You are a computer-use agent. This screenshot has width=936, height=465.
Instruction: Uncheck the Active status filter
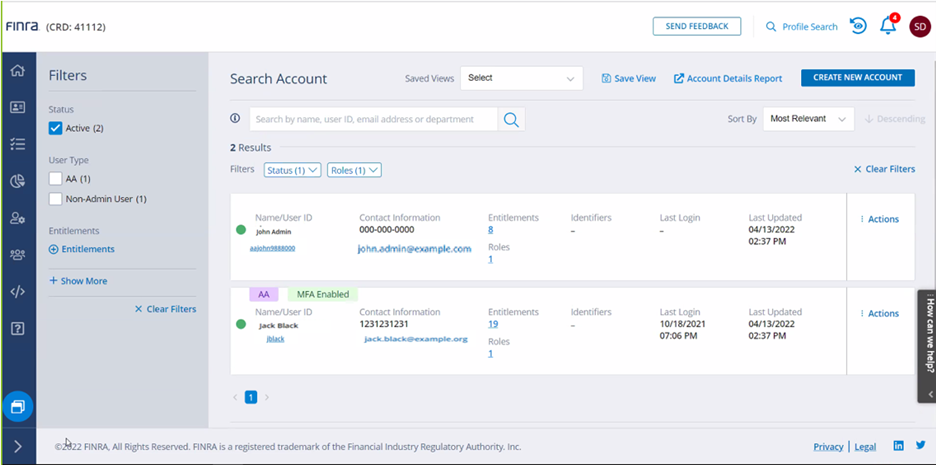point(56,128)
